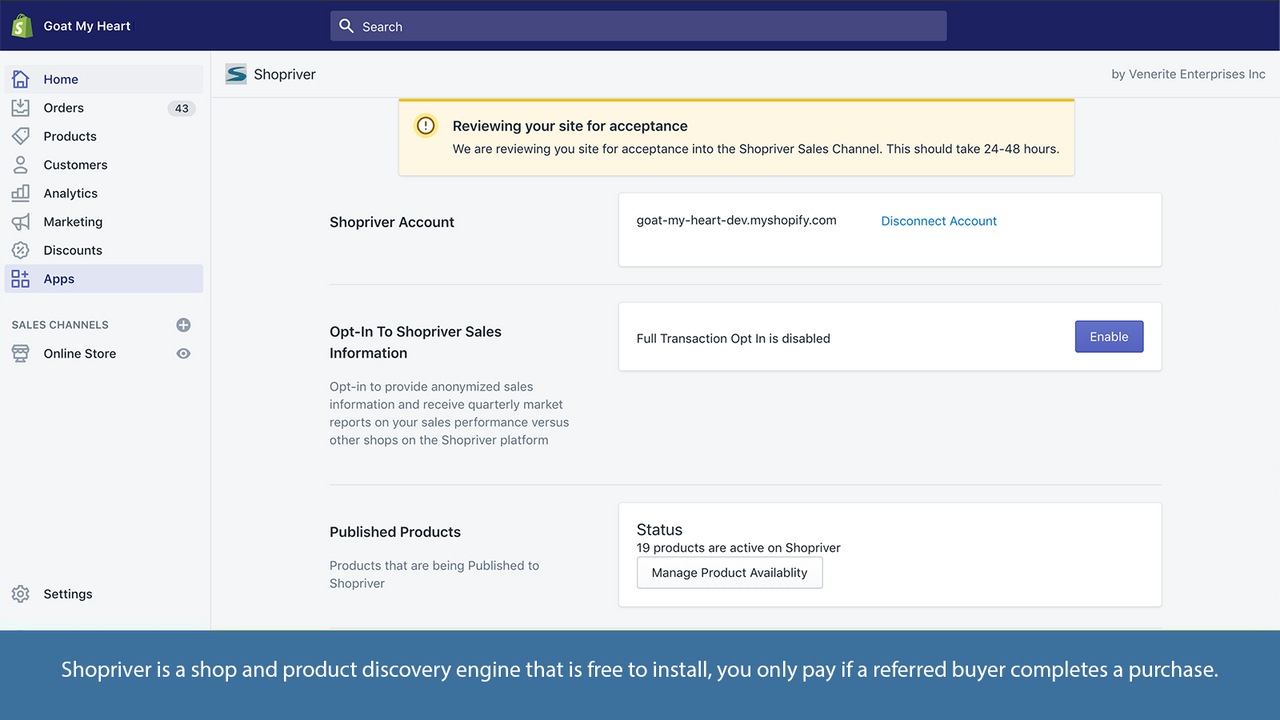Click the Goat My Heart store name

(x=87, y=26)
